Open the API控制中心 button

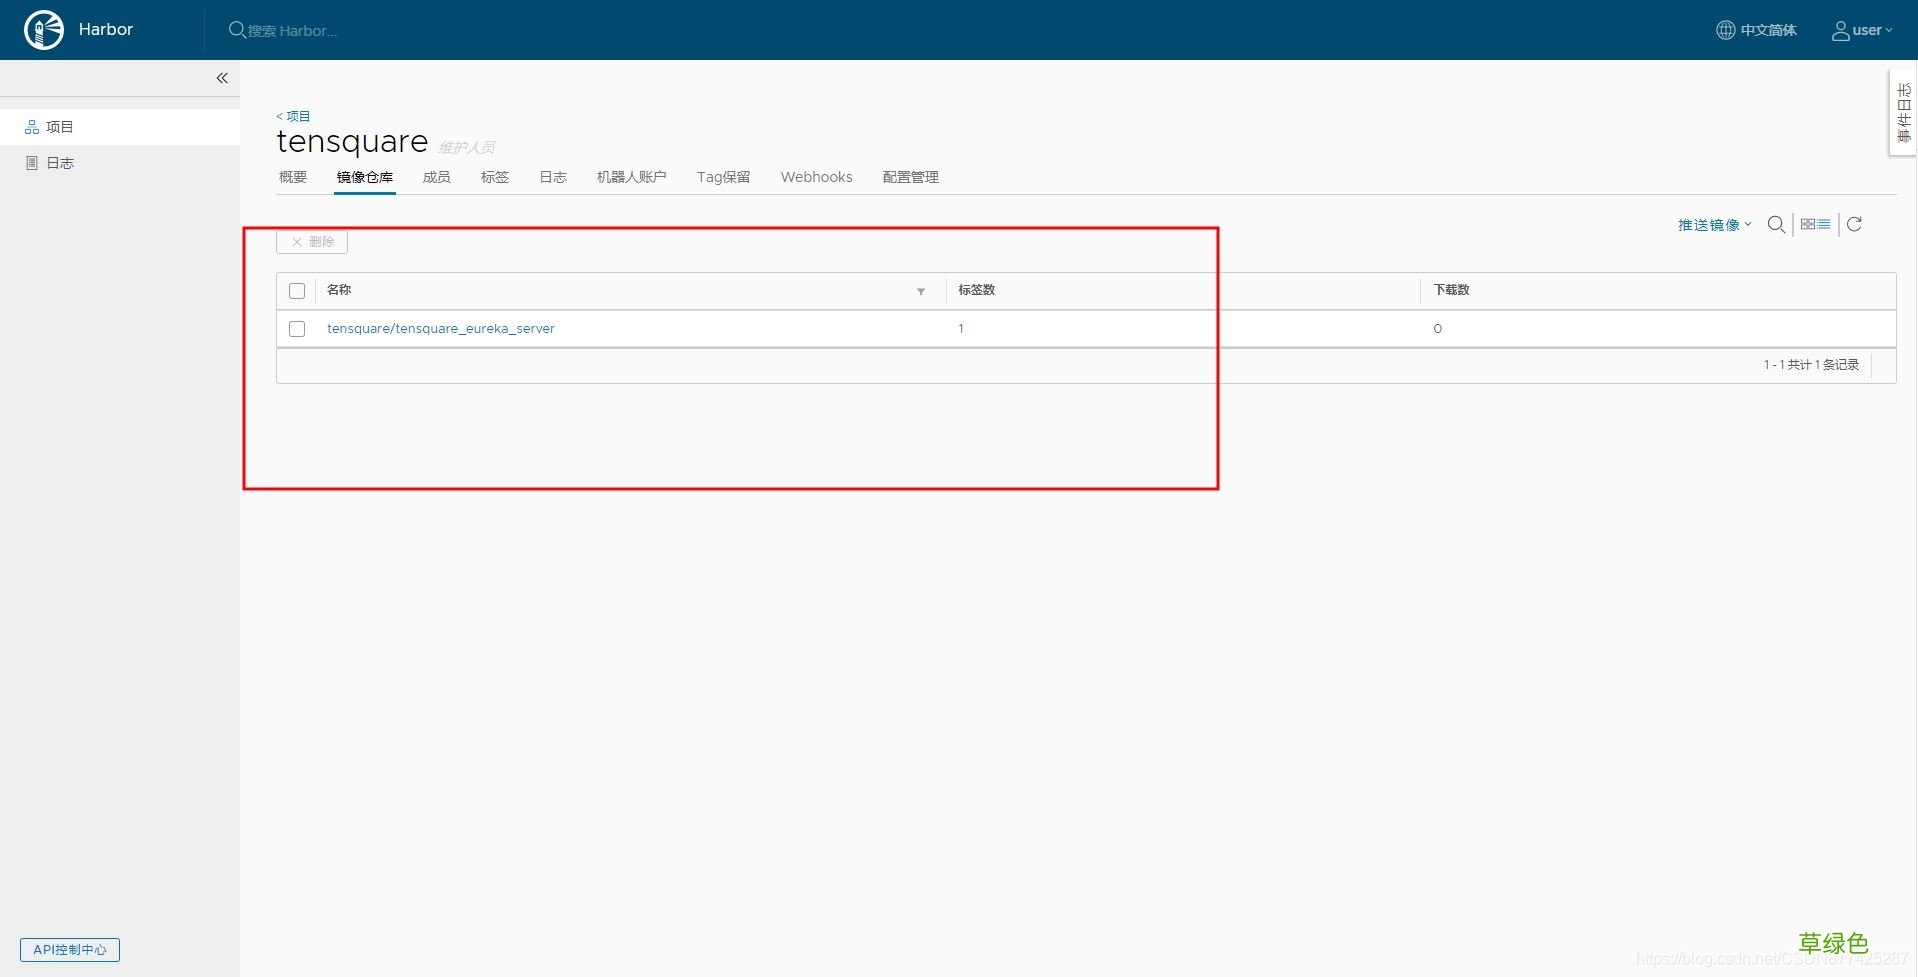(x=70, y=950)
